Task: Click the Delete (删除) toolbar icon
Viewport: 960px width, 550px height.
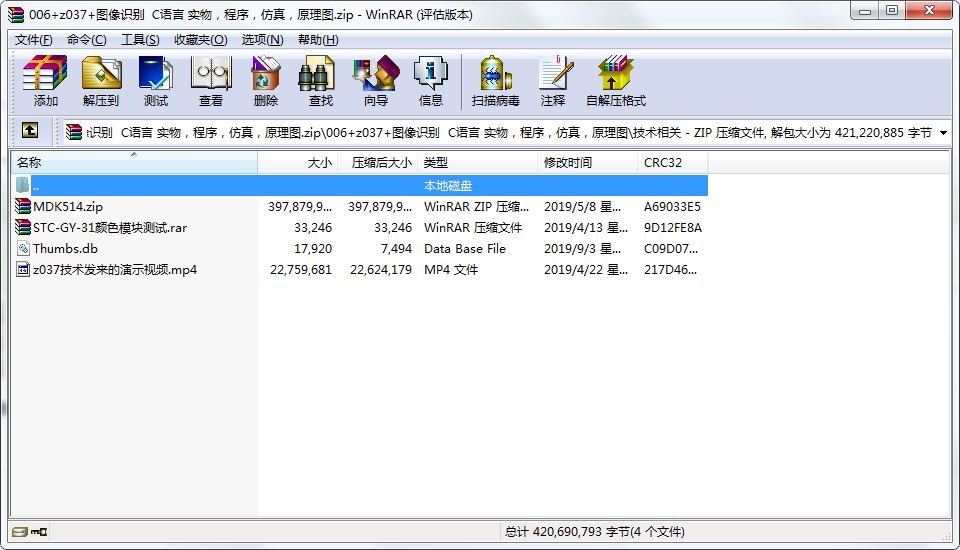Action: pyautogui.click(x=266, y=81)
